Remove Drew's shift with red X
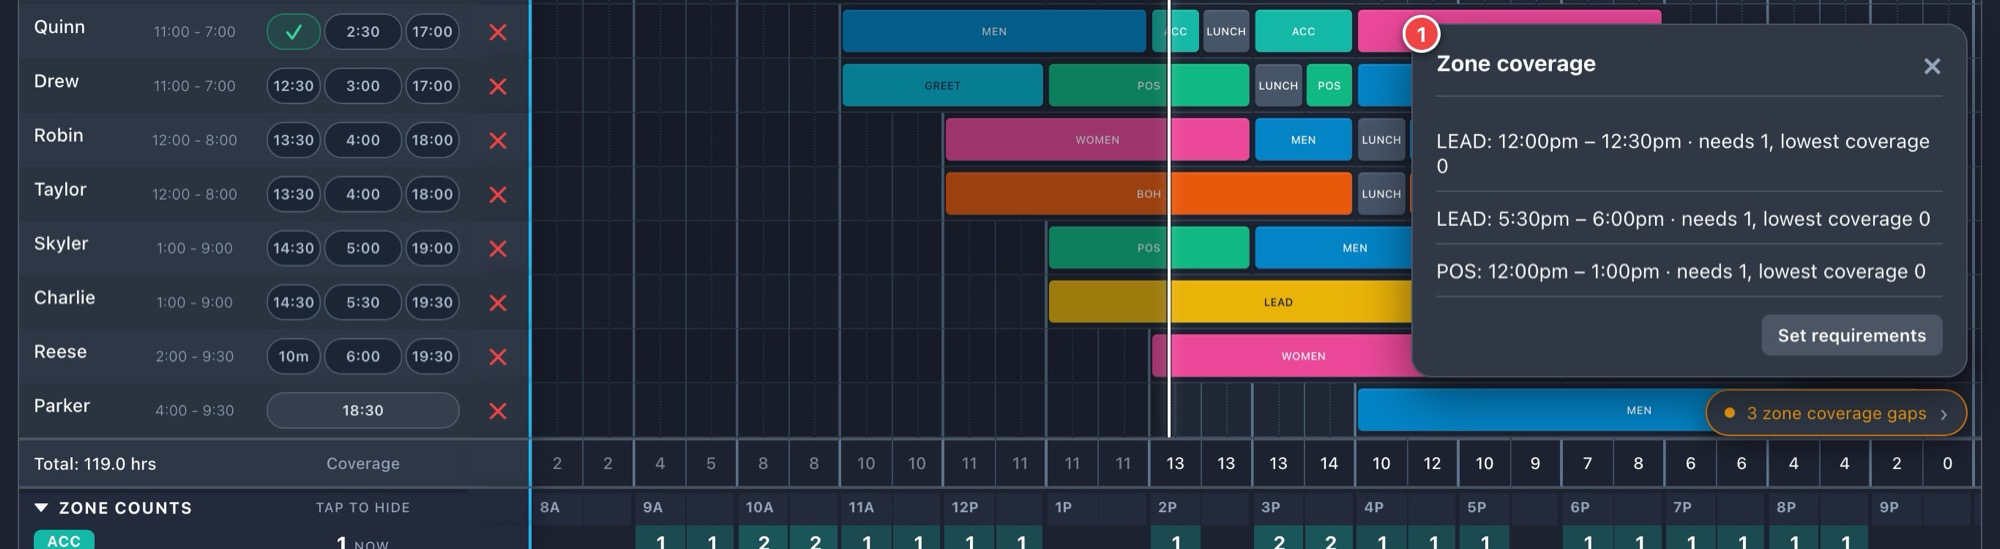2000x549 pixels. tap(497, 86)
